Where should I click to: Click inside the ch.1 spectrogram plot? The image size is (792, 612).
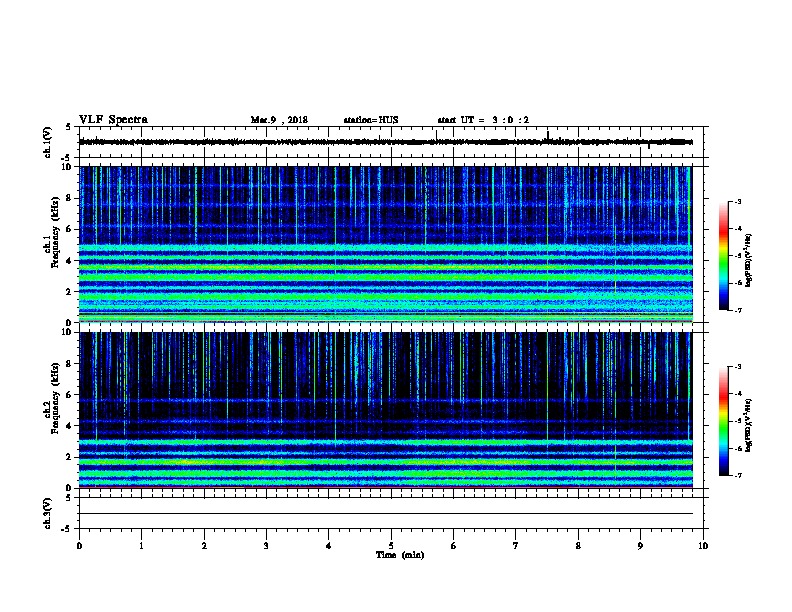tap(386, 244)
